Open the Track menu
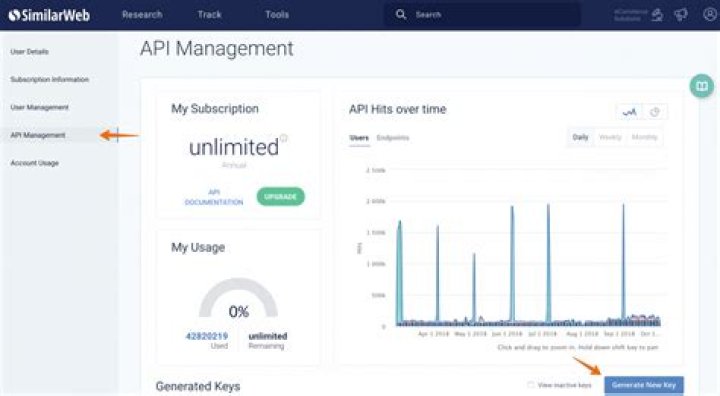The height and width of the screenshot is (396, 720). (x=209, y=14)
